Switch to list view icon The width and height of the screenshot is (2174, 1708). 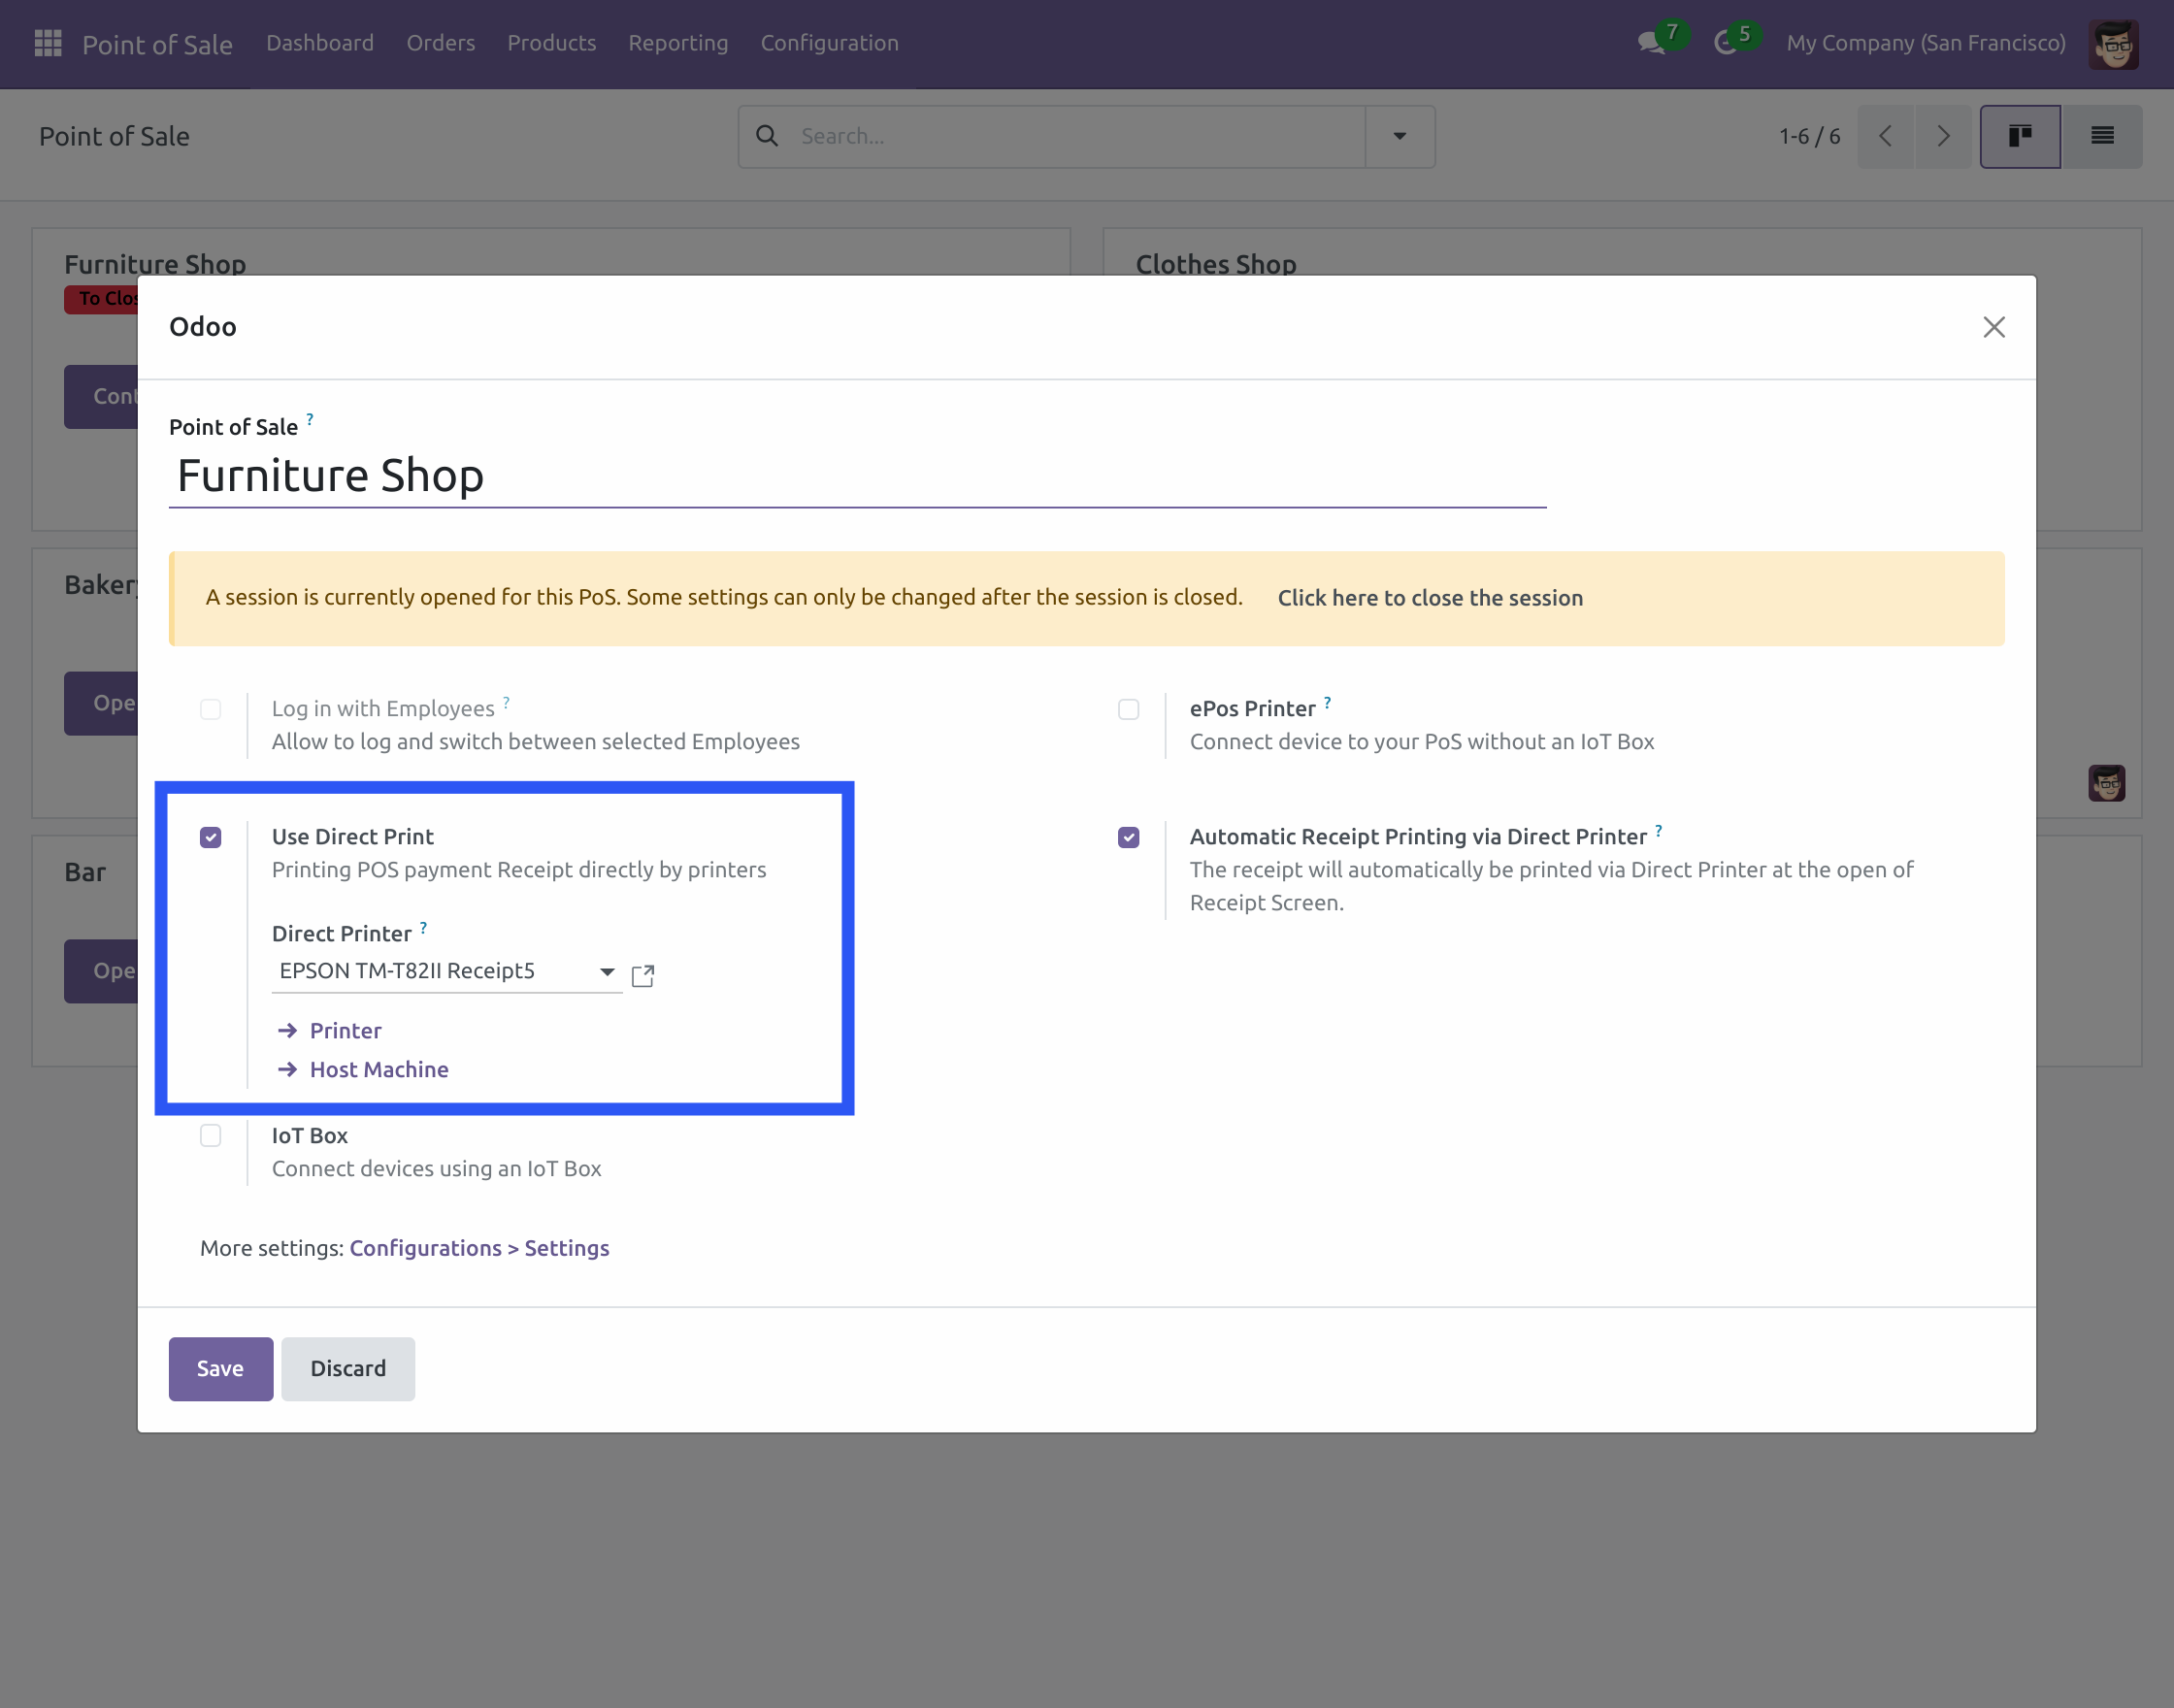2102,136
